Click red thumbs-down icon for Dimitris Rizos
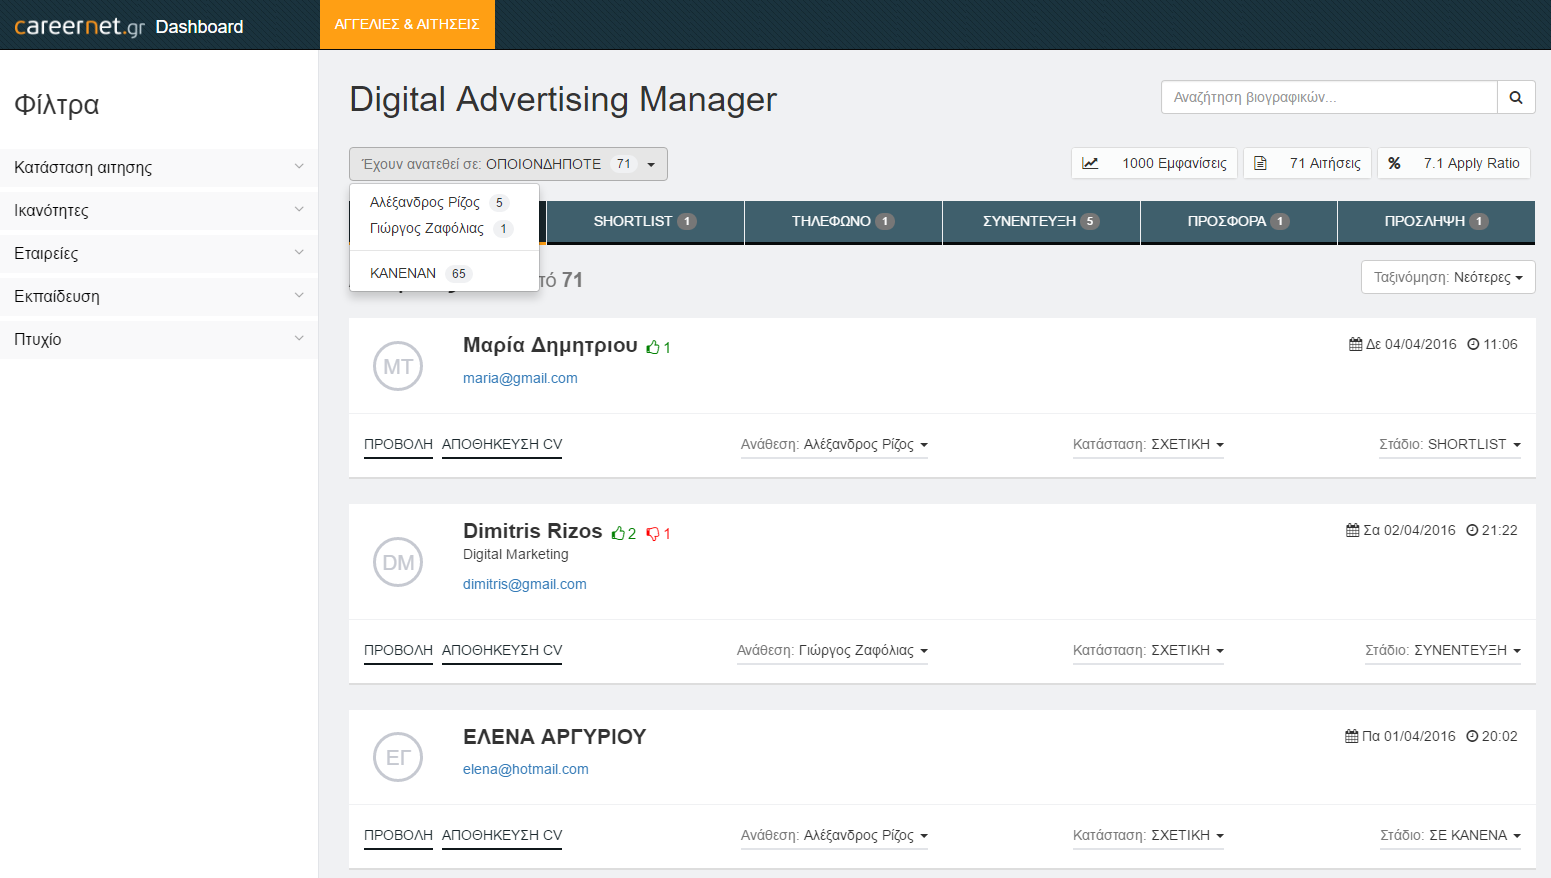 click(653, 534)
